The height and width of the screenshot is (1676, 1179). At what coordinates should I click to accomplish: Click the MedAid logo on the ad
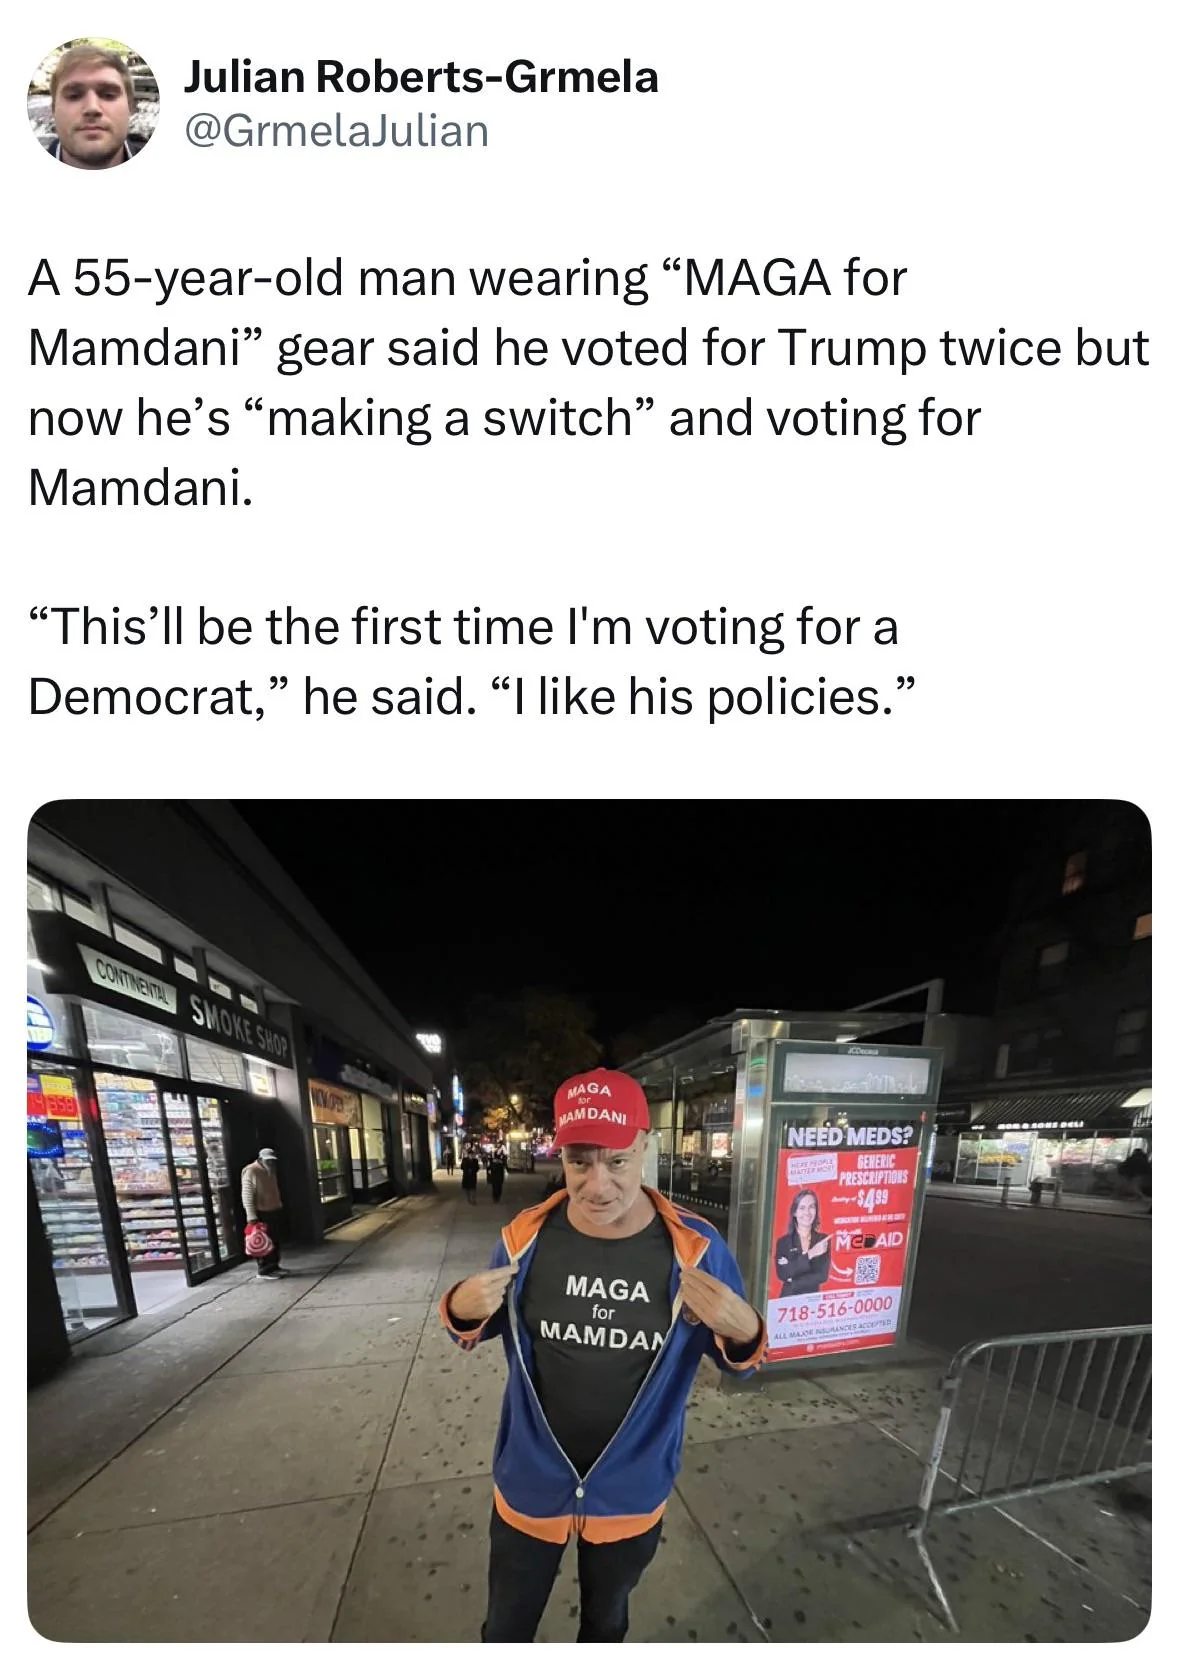pyautogui.click(x=868, y=1239)
